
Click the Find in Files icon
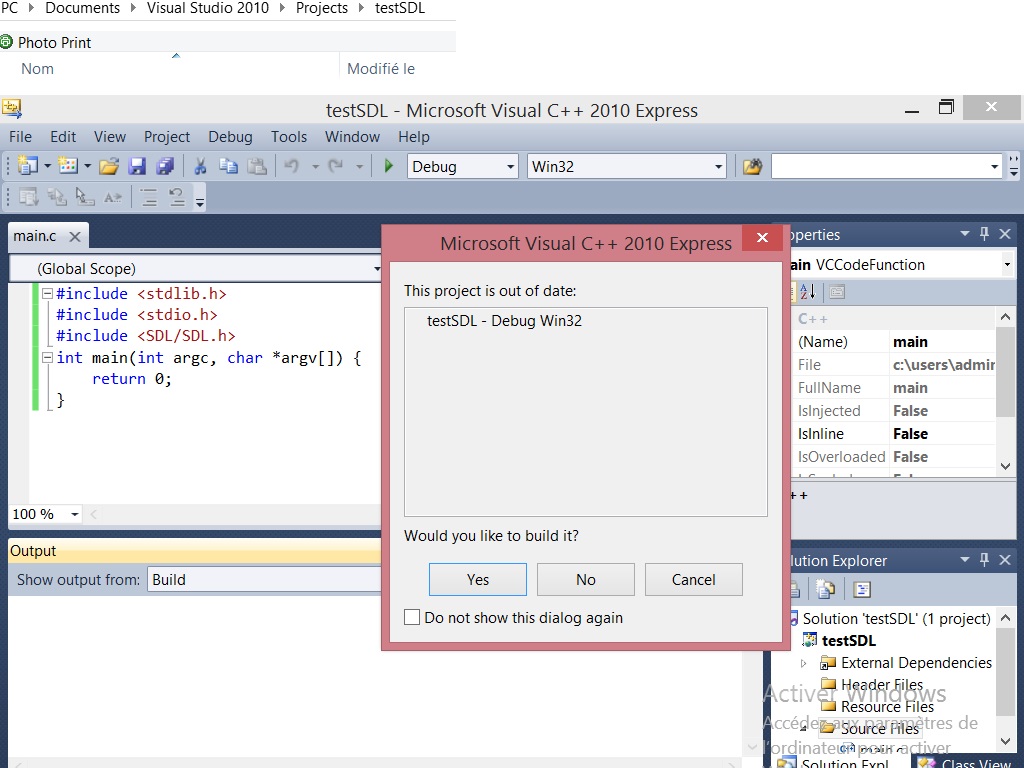point(752,167)
